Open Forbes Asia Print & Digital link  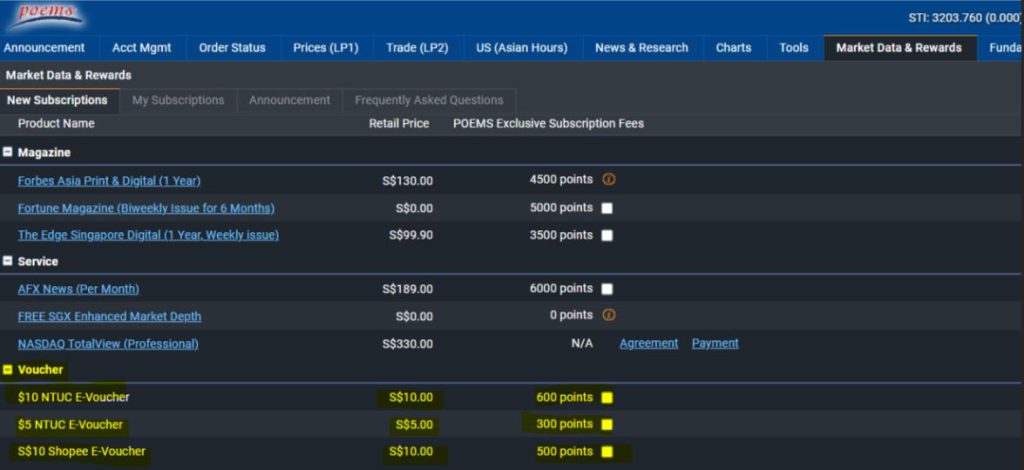(109, 181)
